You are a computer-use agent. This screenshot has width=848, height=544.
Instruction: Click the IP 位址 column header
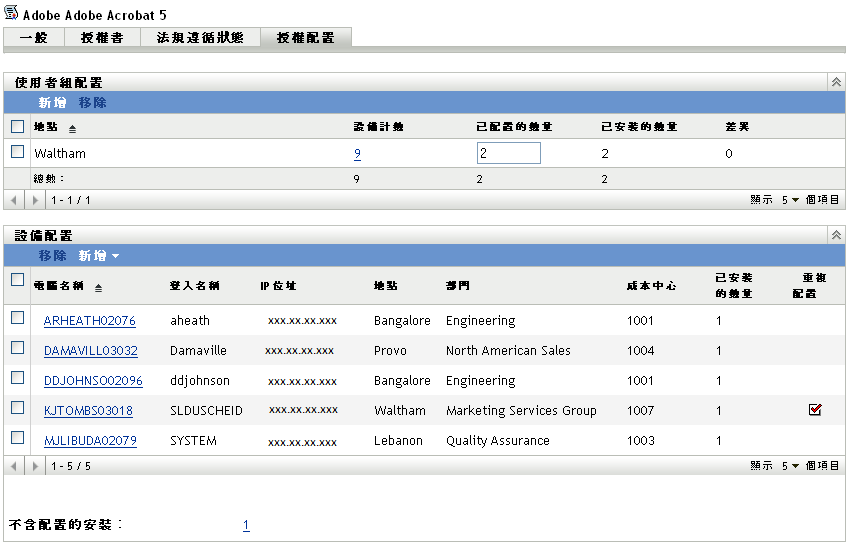[278, 286]
